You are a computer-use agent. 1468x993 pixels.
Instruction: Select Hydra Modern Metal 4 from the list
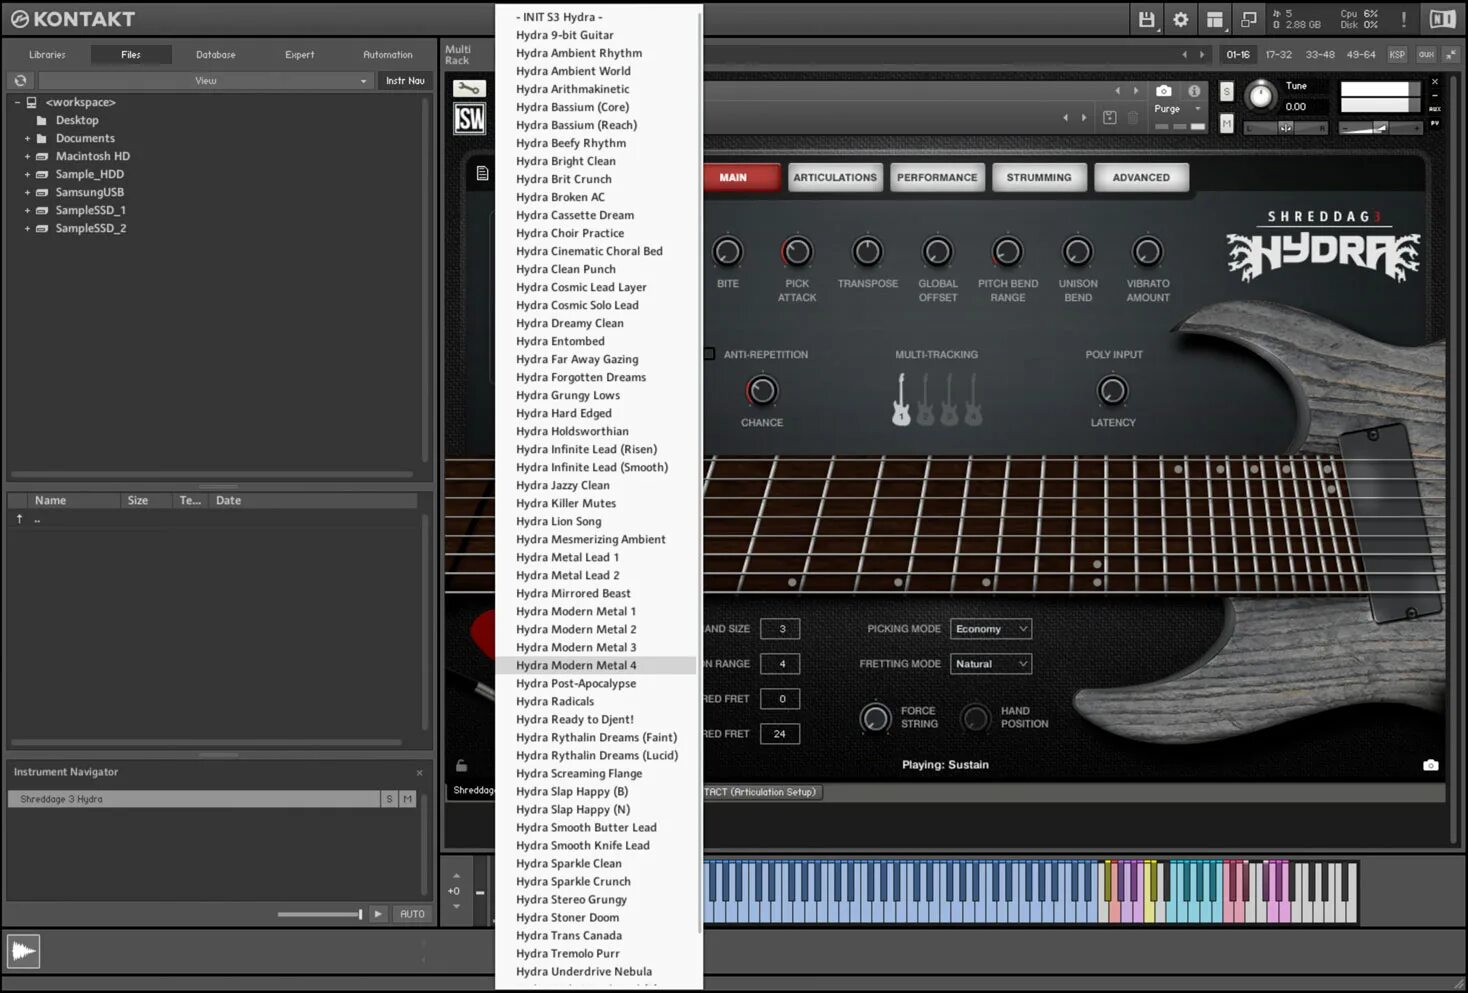click(x=576, y=664)
